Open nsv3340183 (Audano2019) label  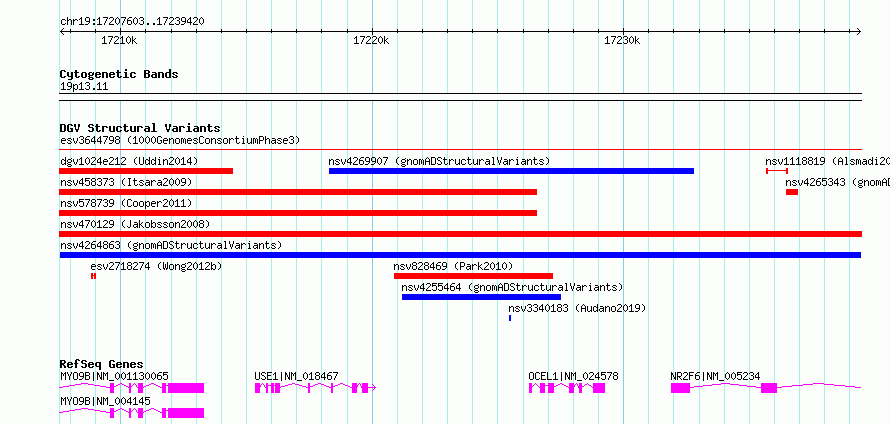coord(577,308)
